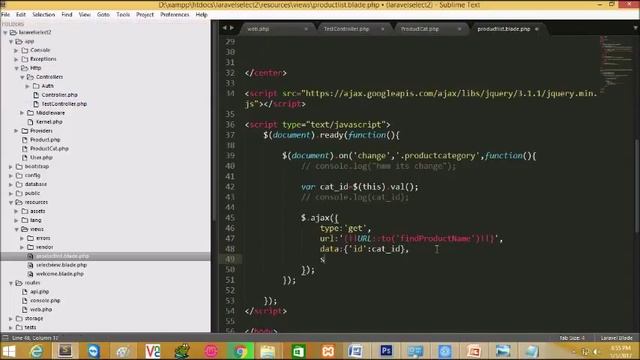Open User.php in sidebar

coord(41,158)
